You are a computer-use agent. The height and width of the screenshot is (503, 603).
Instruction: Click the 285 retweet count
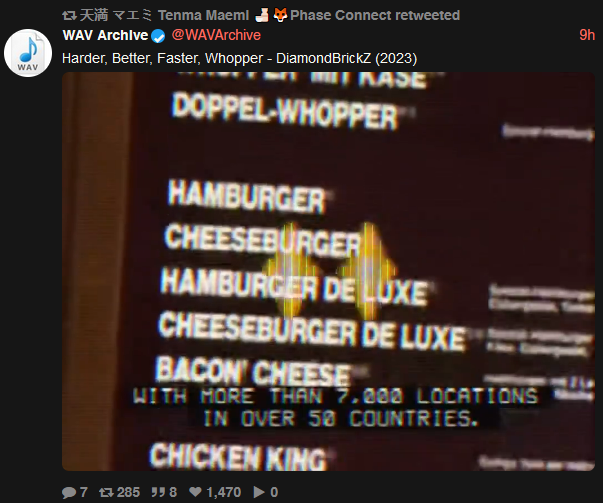click(128, 492)
